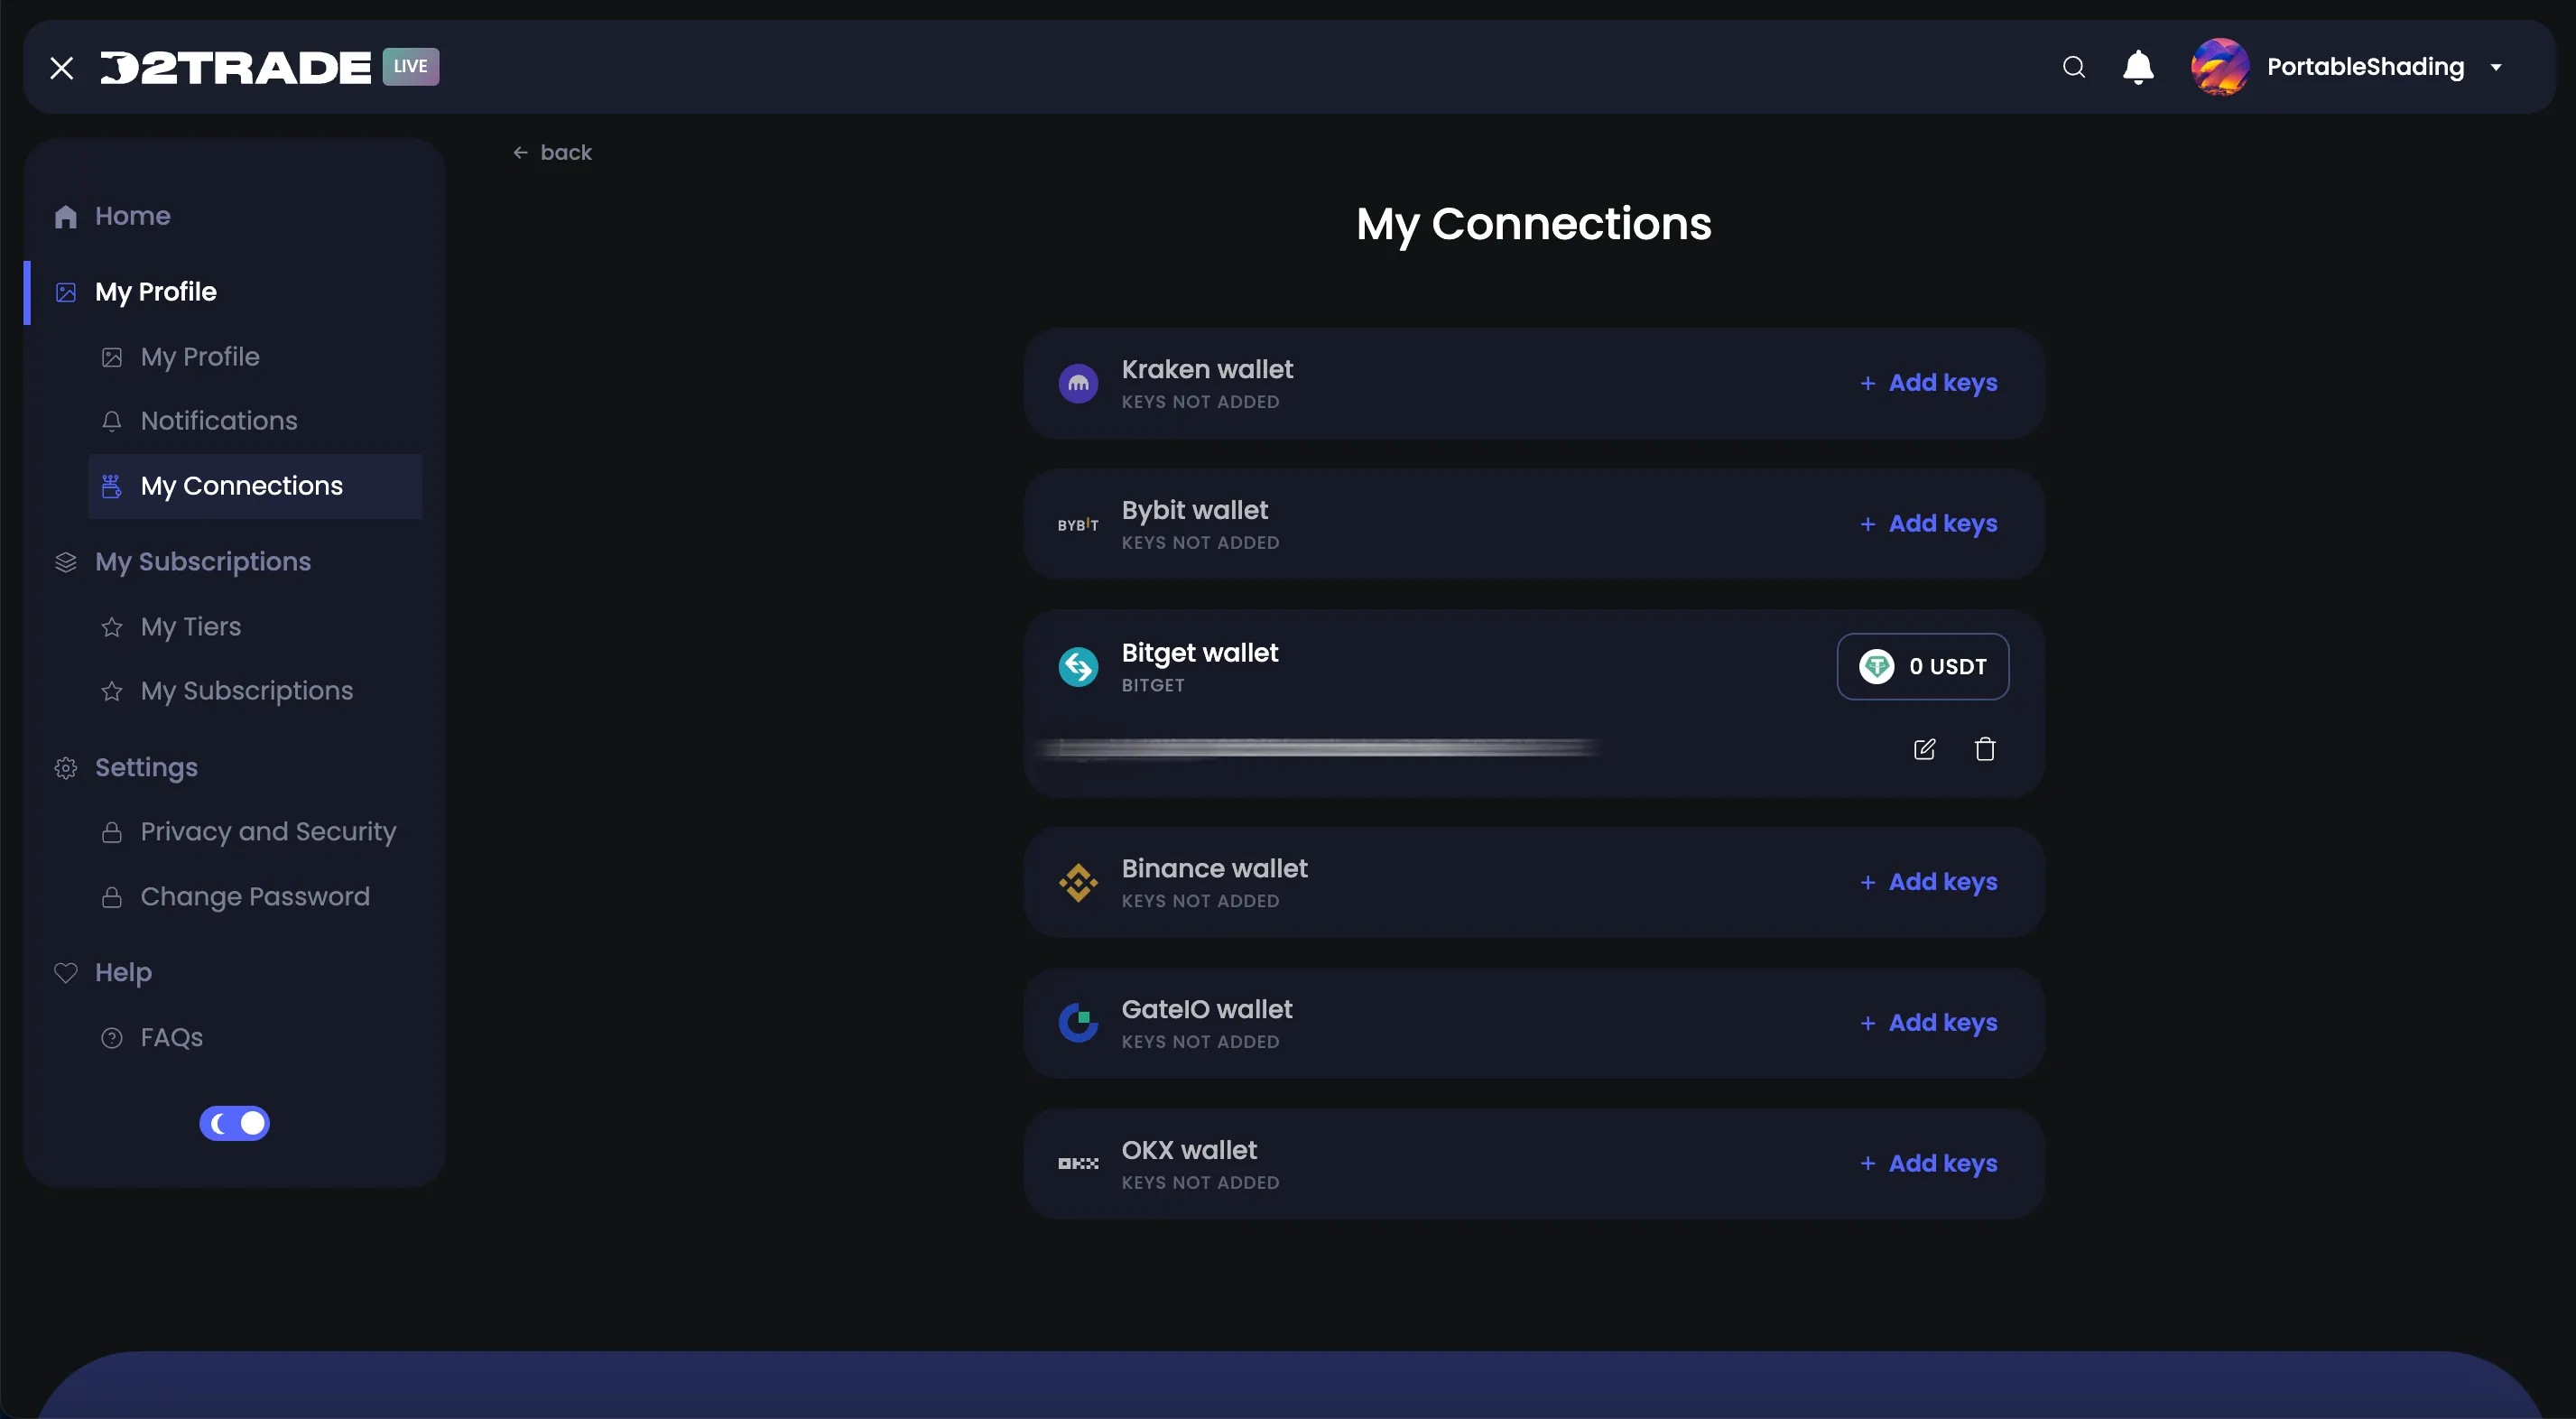Open FAQs in the sidebar
The height and width of the screenshot is (1419, 2576).
172,1038
